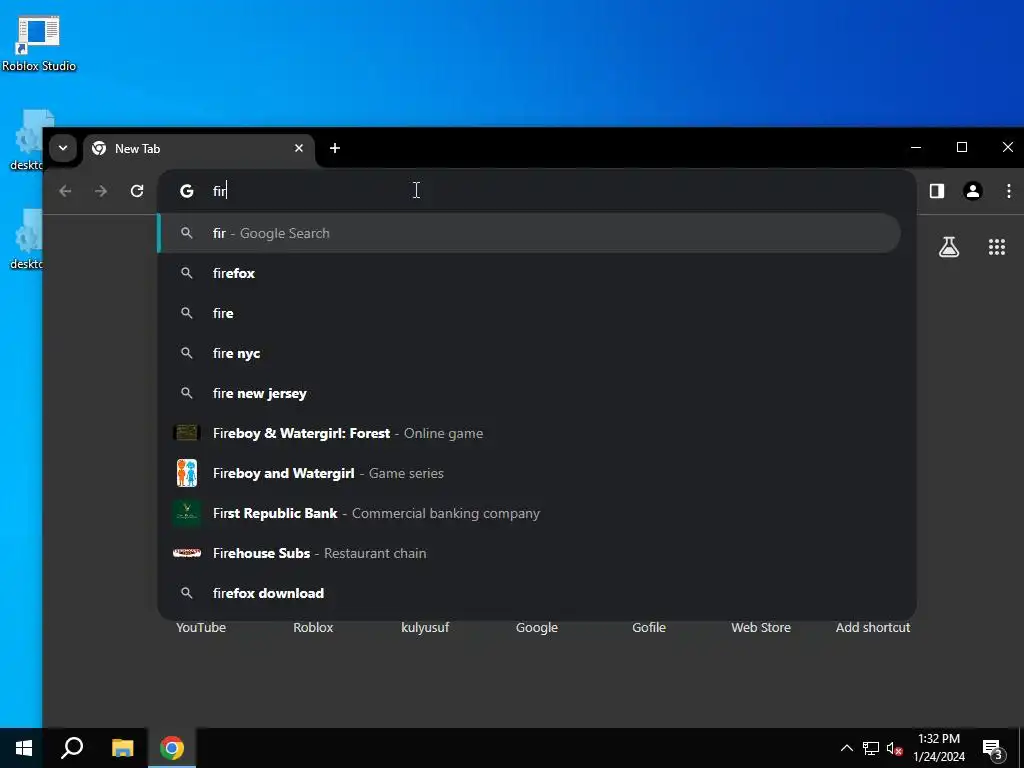Click the magnifier icon beside "fire nyc"
Screen dimensions: 1024x768
(x=187, y=353)
